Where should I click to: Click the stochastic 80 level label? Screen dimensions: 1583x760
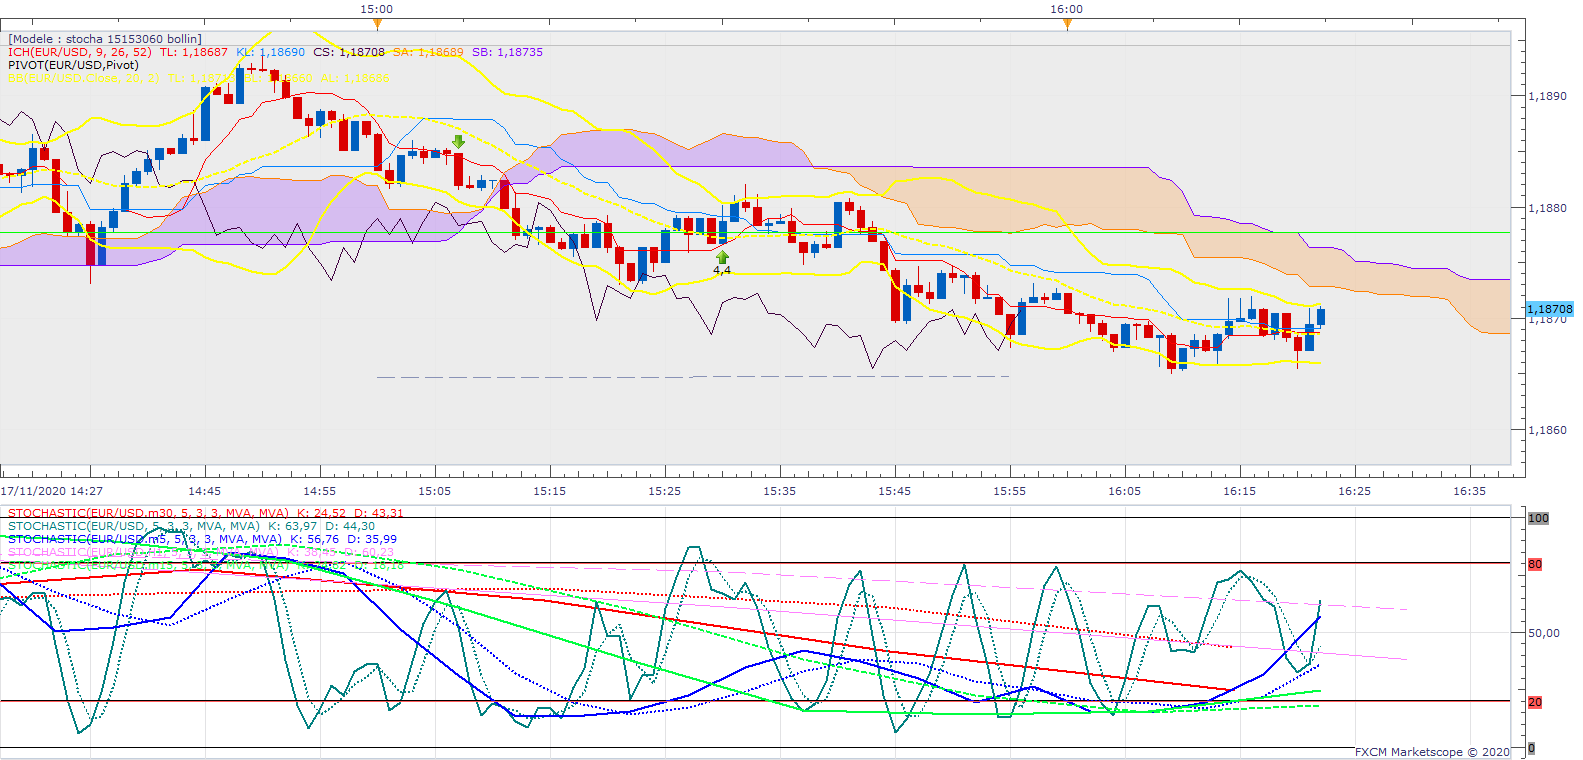pyautogui.click(x=1535, y=565)
